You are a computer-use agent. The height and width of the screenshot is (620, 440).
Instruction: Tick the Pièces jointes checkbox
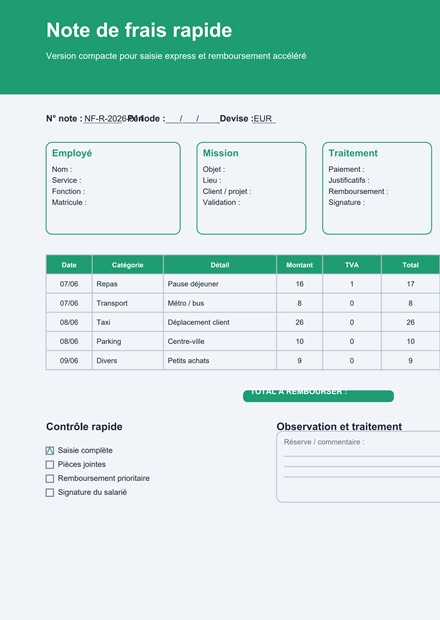[50, 464]
